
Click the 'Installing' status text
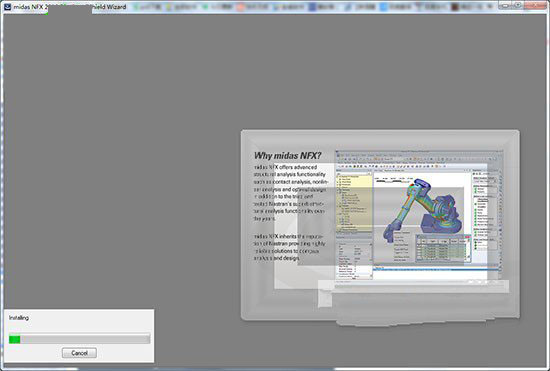[19, 318]
